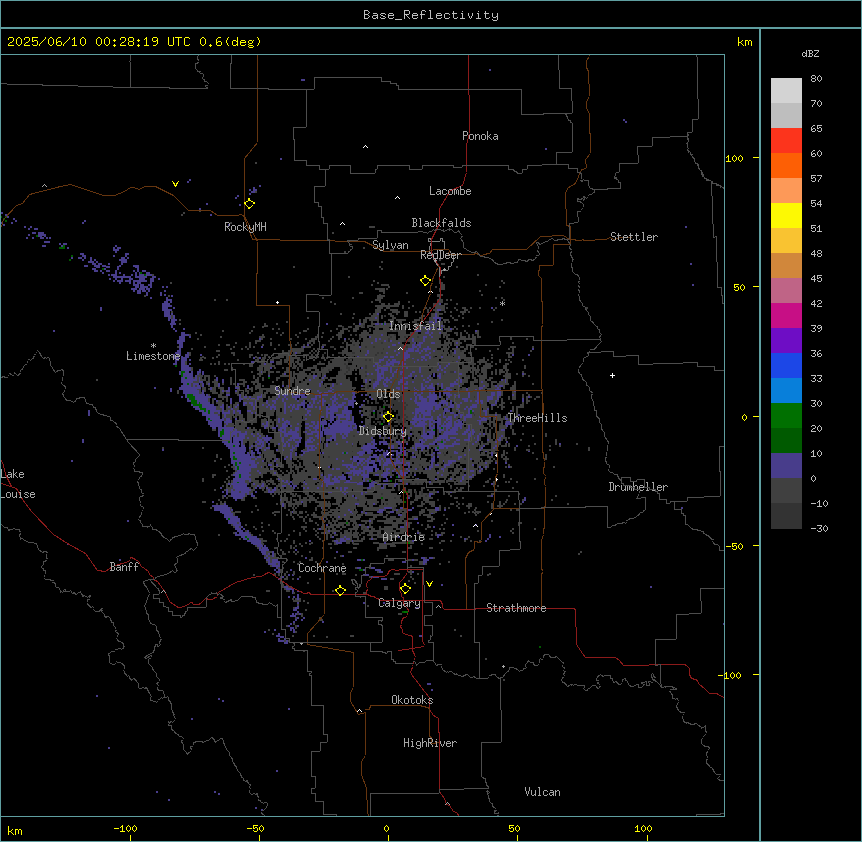Click the -30 value in dBZ legend
862x842 pixels.
click(819, 528)
